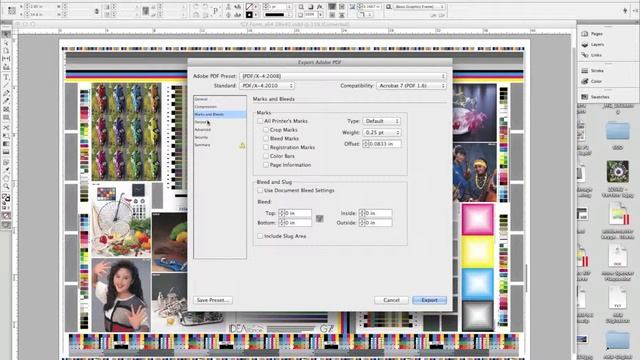Image resolution: width=640 pixels, height=360 pixels.
Task: Click the bicycle still-life image on page
Action: pyautogui.click(x=121, y=219)
